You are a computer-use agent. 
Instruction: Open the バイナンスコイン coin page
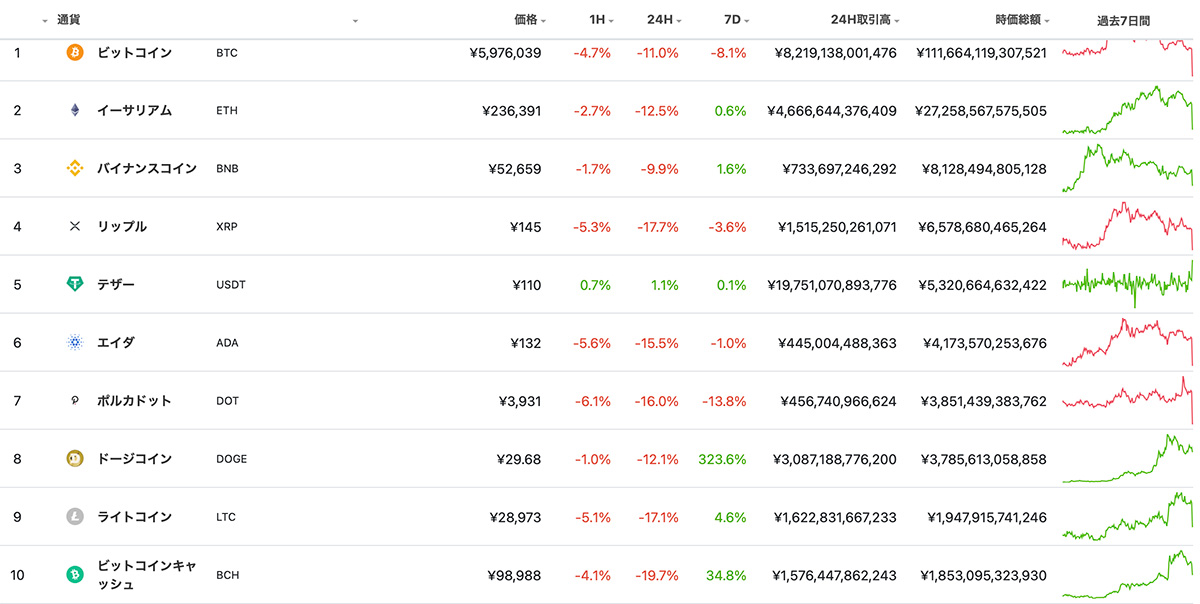pos(147,168)
